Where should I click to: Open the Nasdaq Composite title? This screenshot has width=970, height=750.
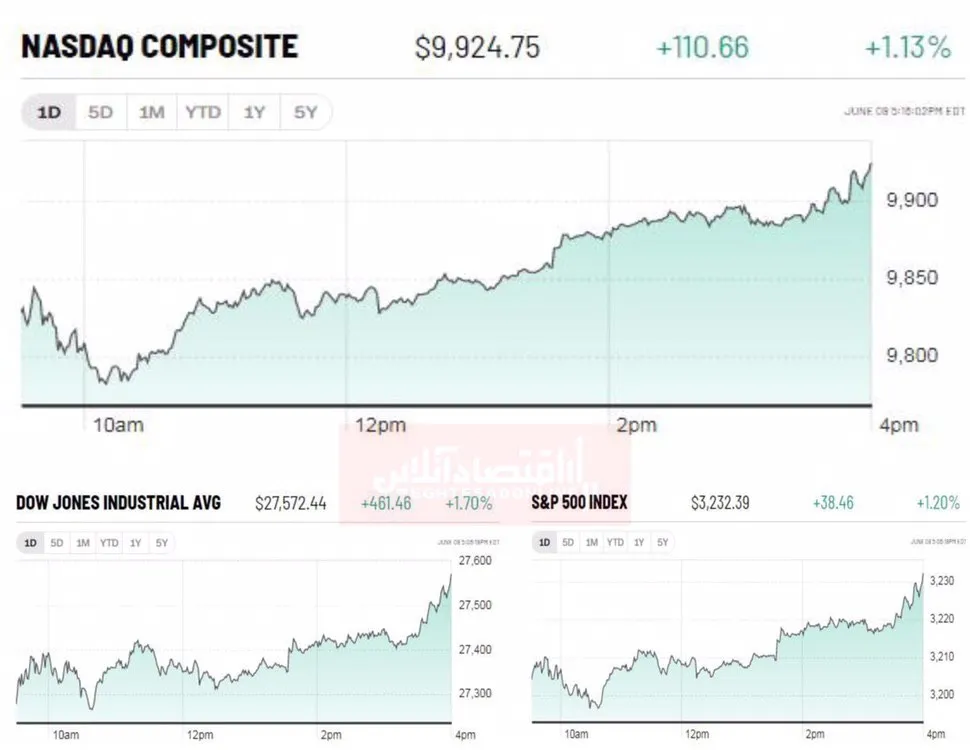[160, 46]
